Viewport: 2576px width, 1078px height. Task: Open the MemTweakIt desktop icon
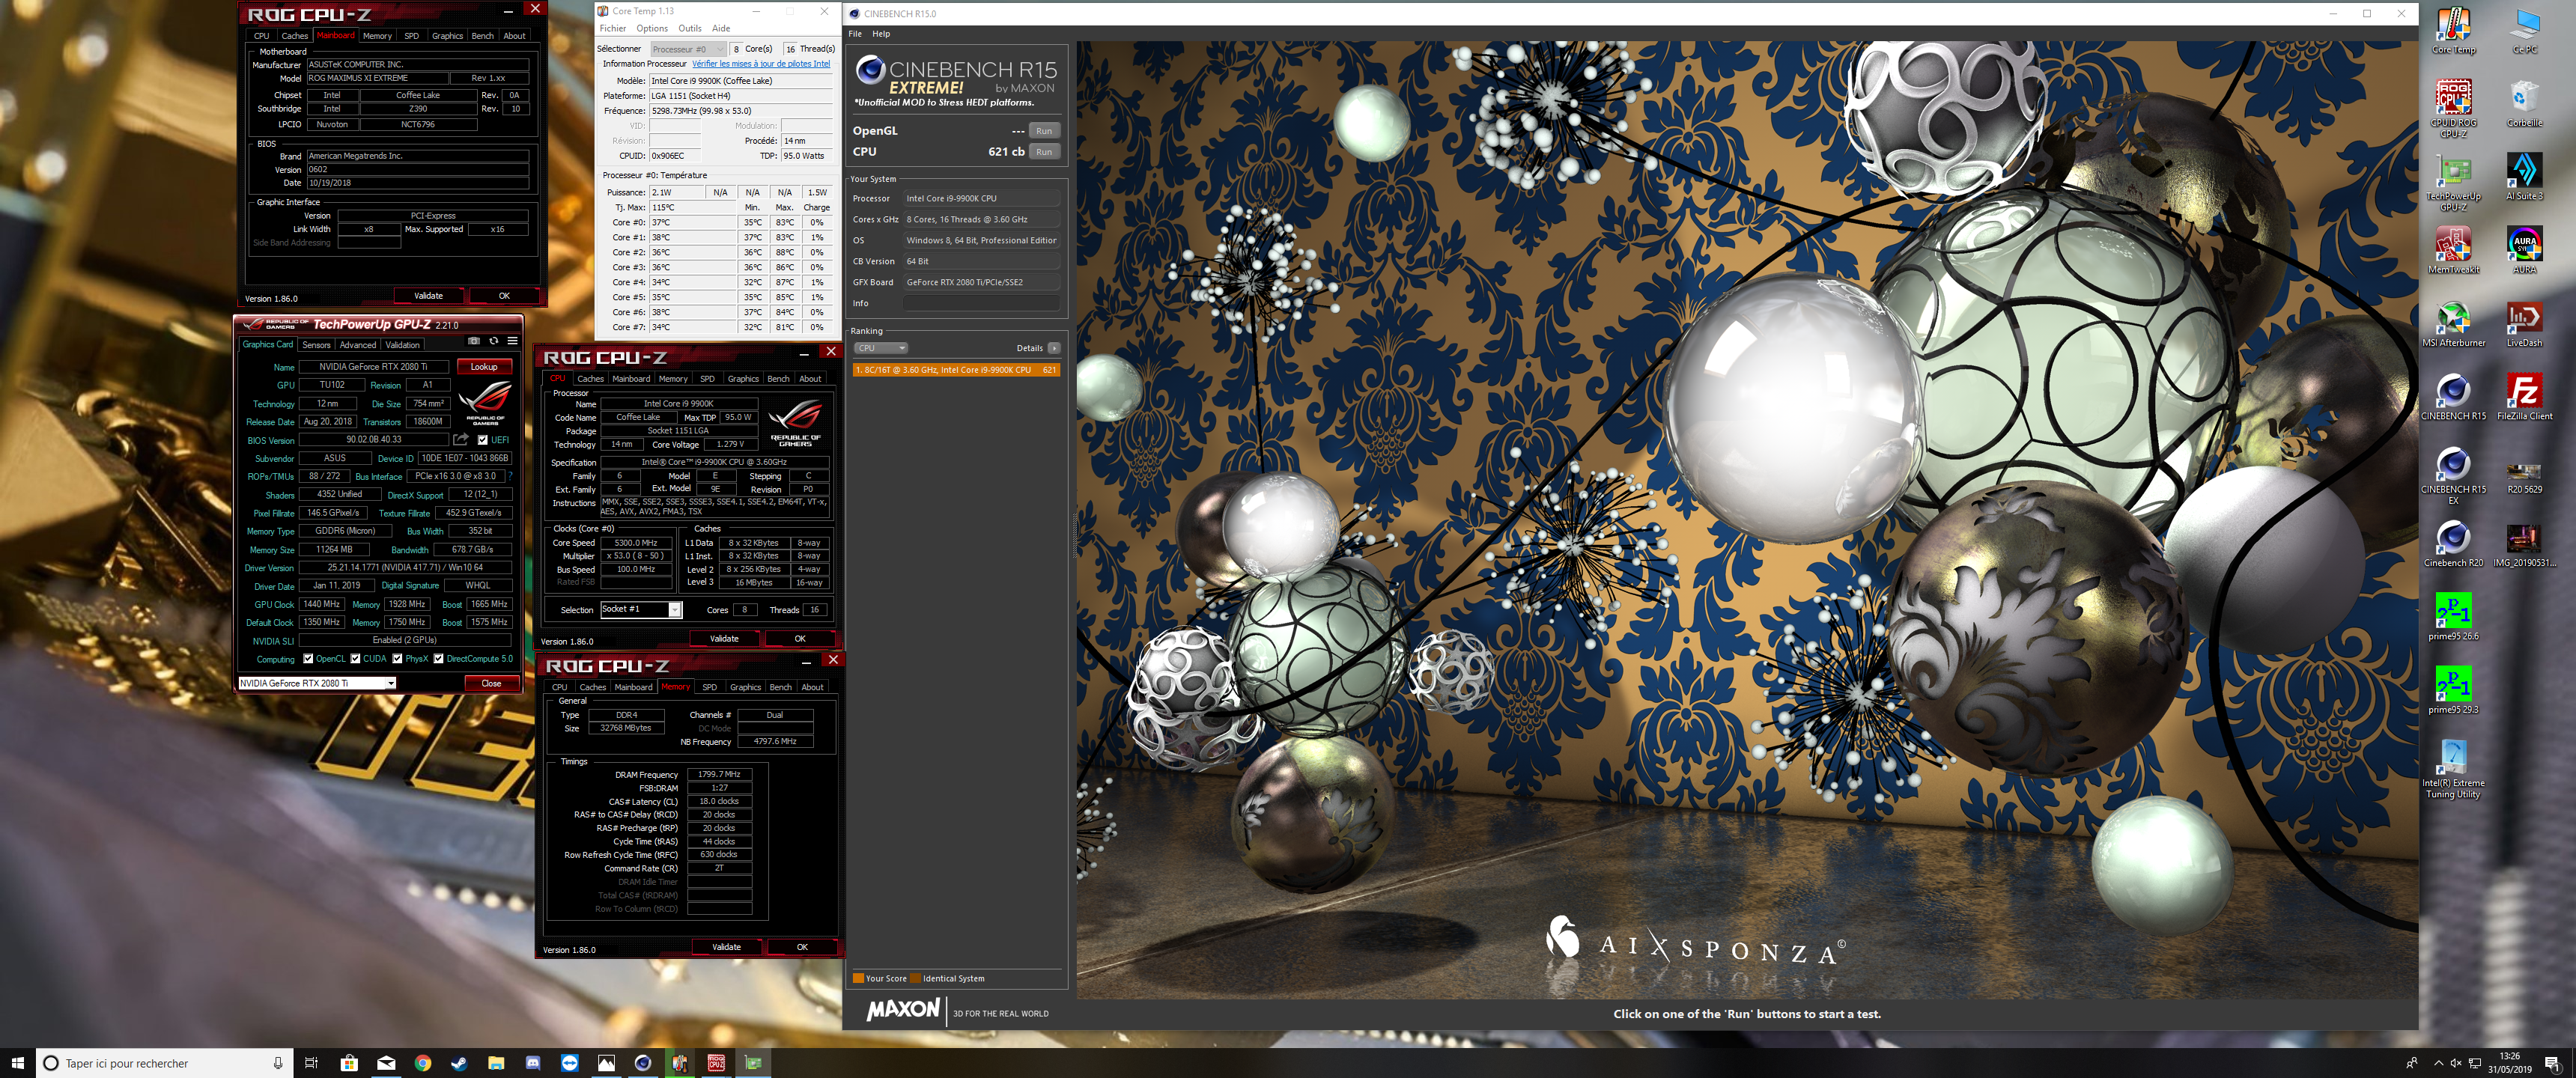(2453, 249)
